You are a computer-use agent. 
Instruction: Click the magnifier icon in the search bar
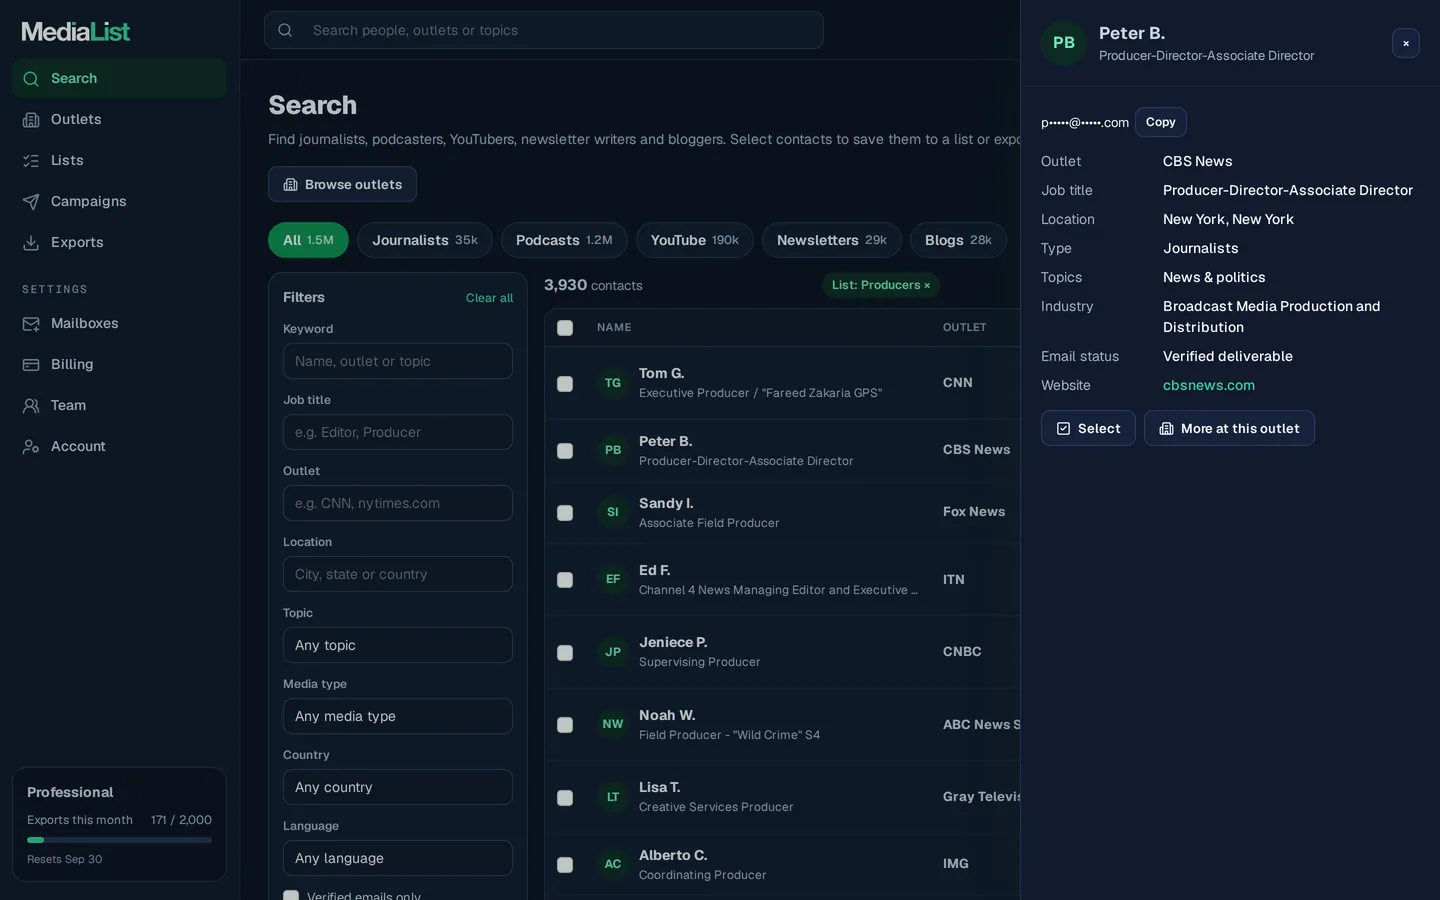[285, 30]
